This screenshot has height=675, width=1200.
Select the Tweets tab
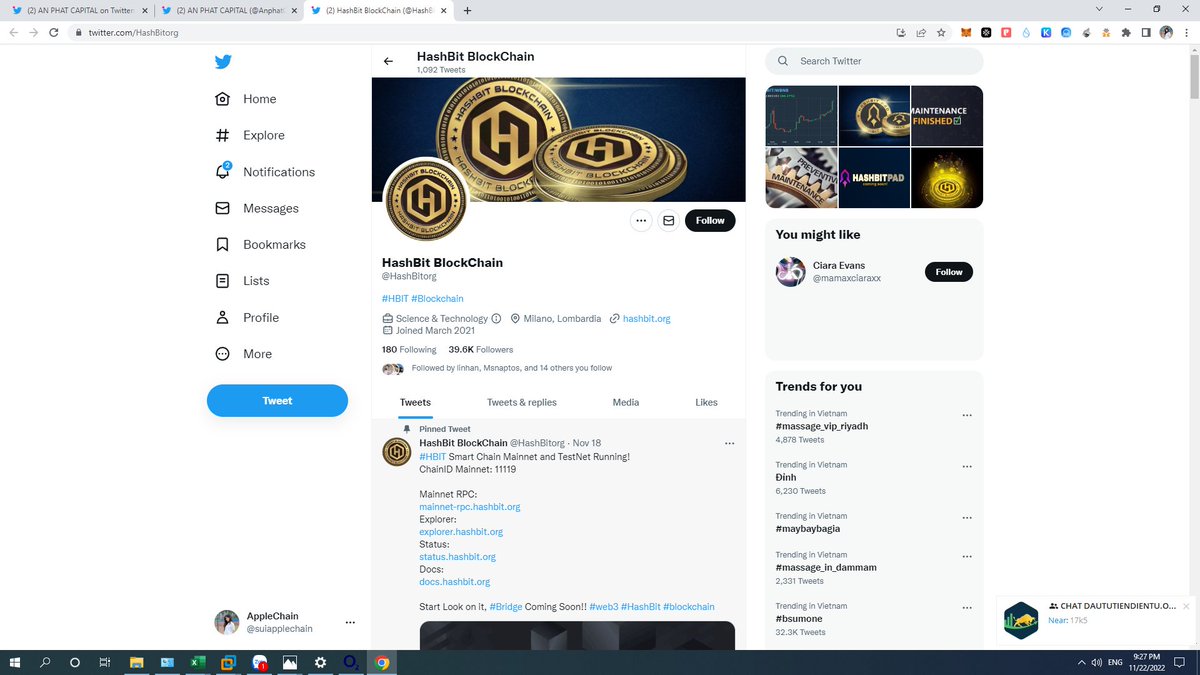415,402
